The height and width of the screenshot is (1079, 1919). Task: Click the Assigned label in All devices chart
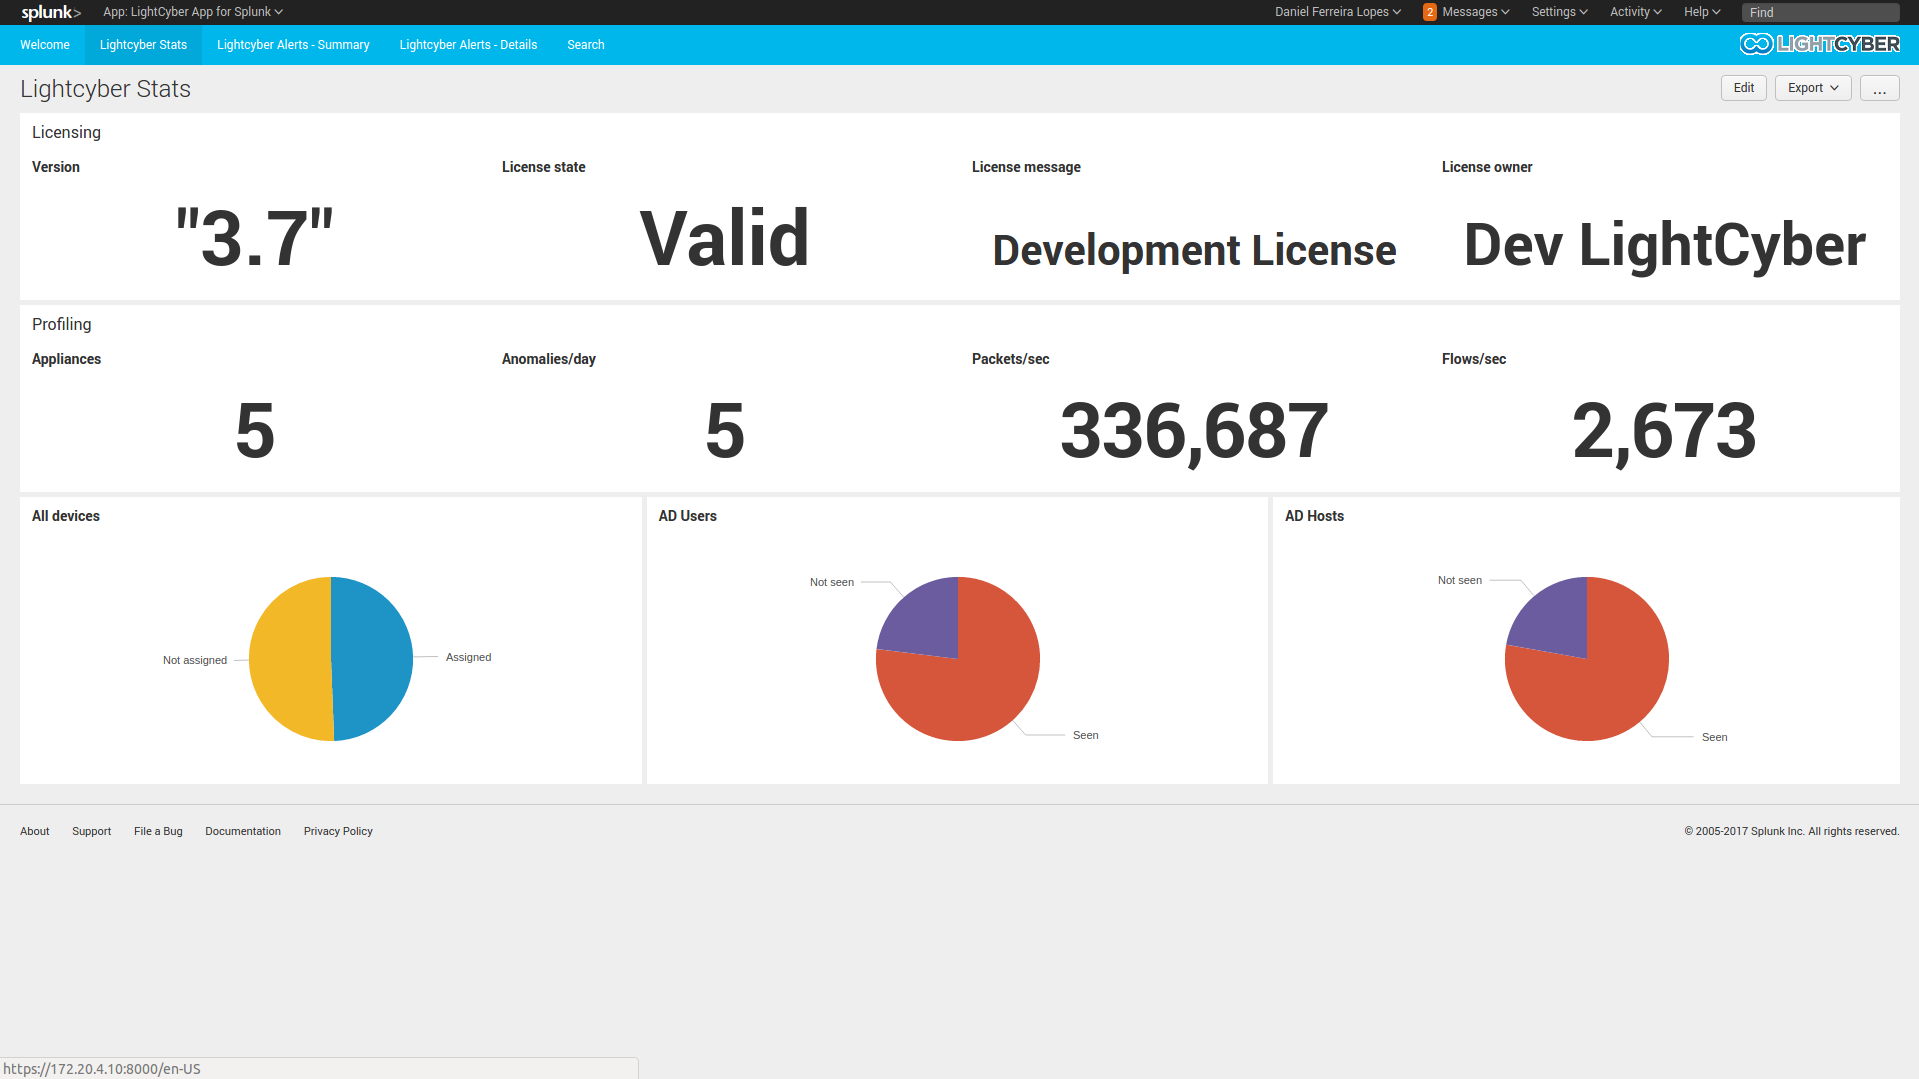(468, 657)
